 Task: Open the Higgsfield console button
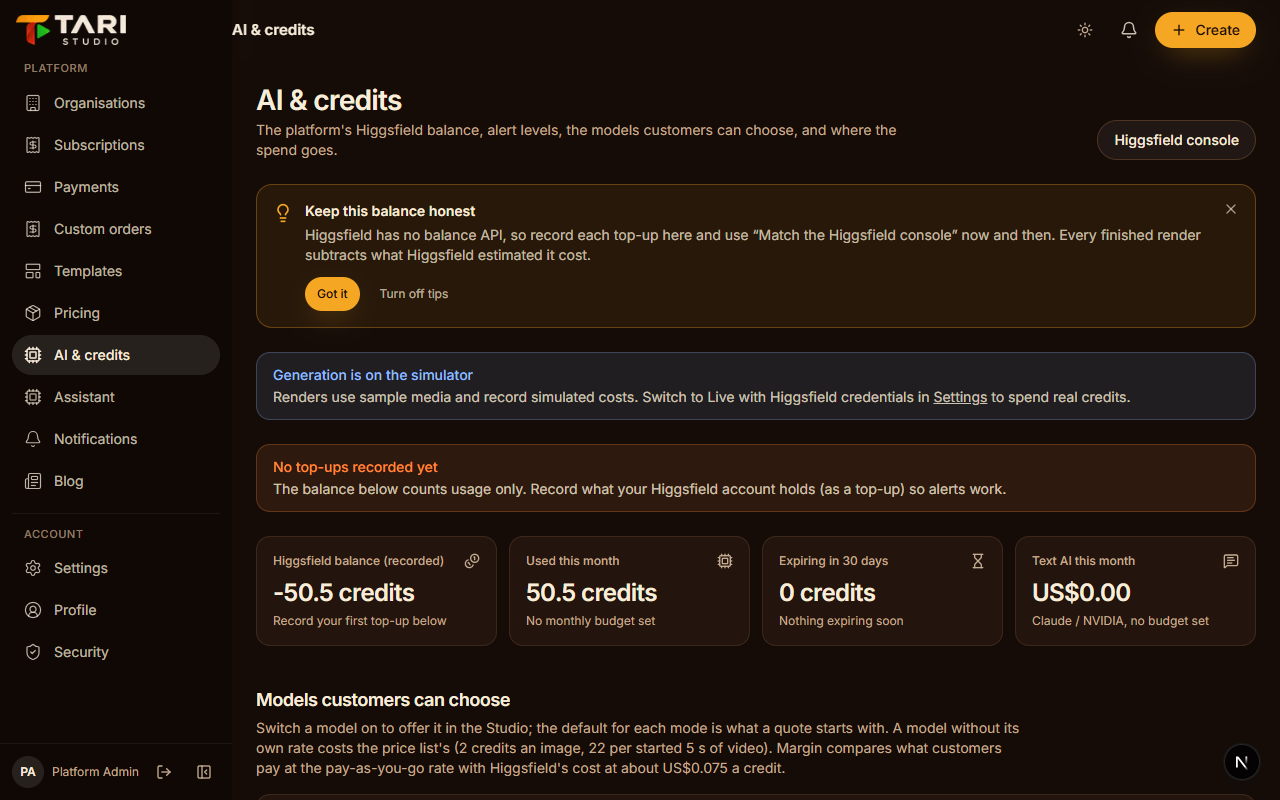(x=1177, y=140)
